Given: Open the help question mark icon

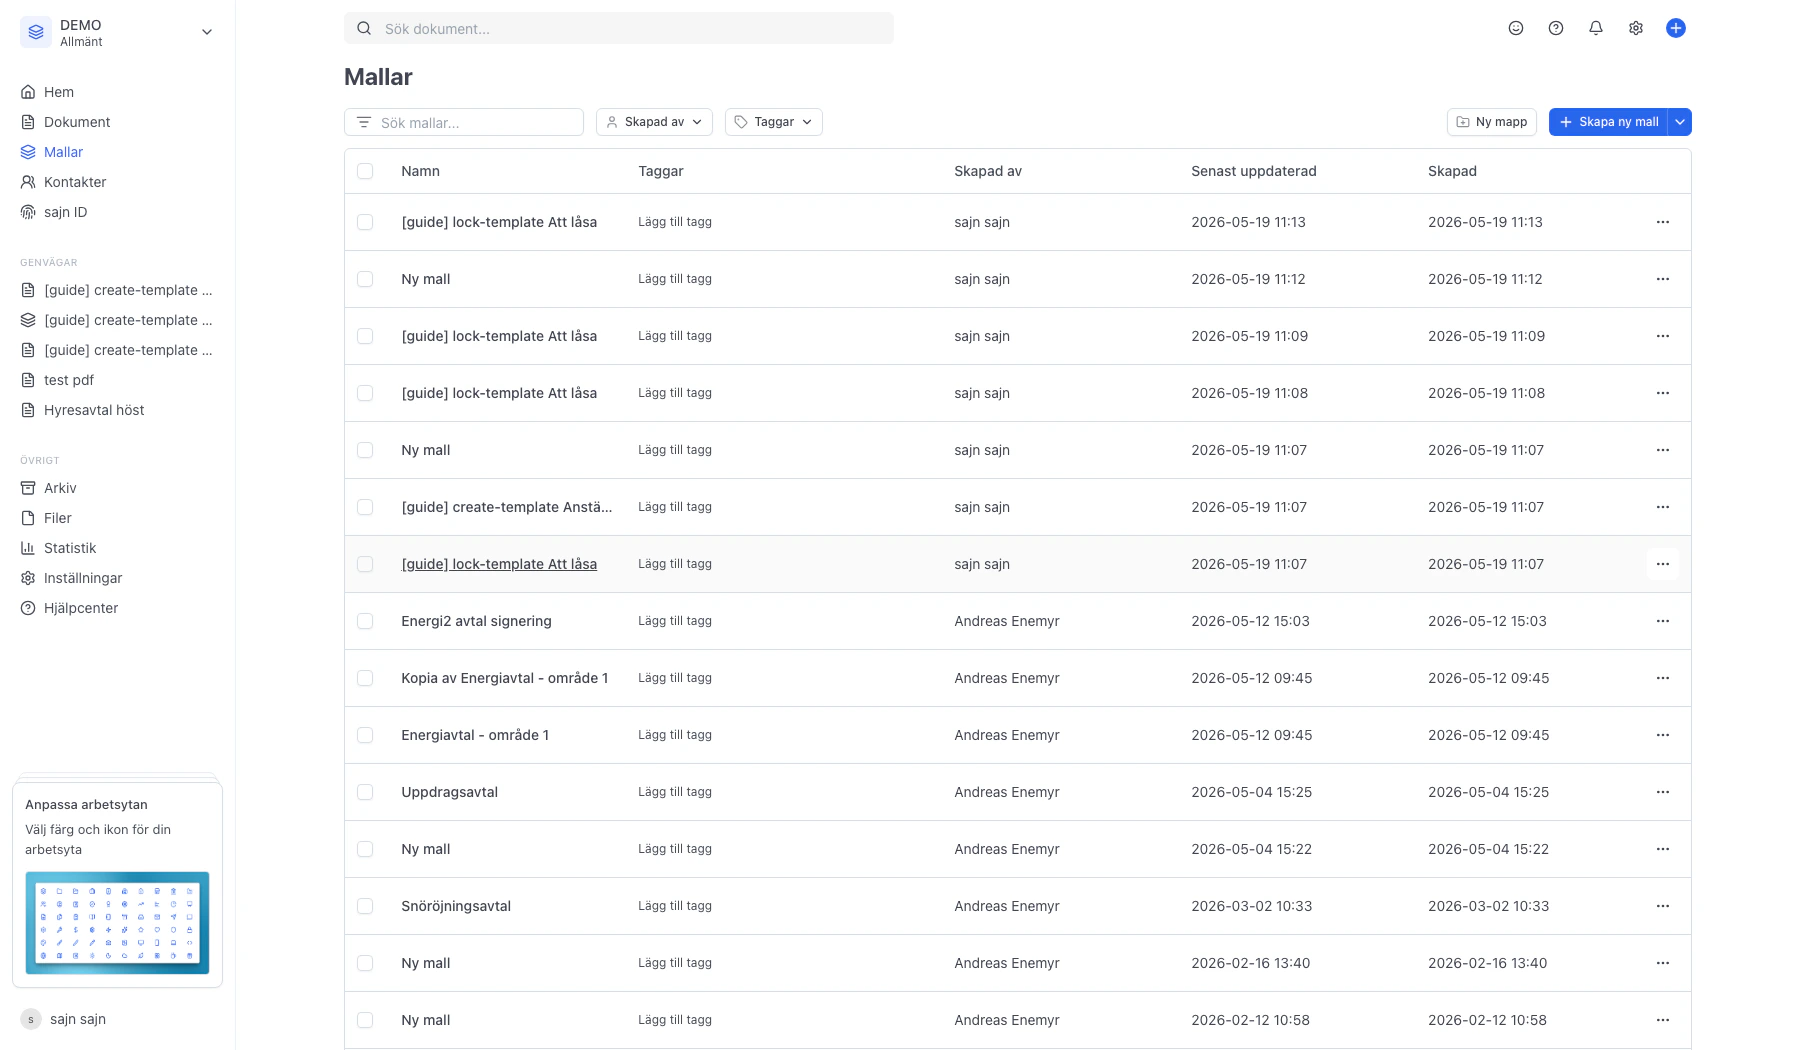Looking at the screenshot, I should [x=1556, y=28].
